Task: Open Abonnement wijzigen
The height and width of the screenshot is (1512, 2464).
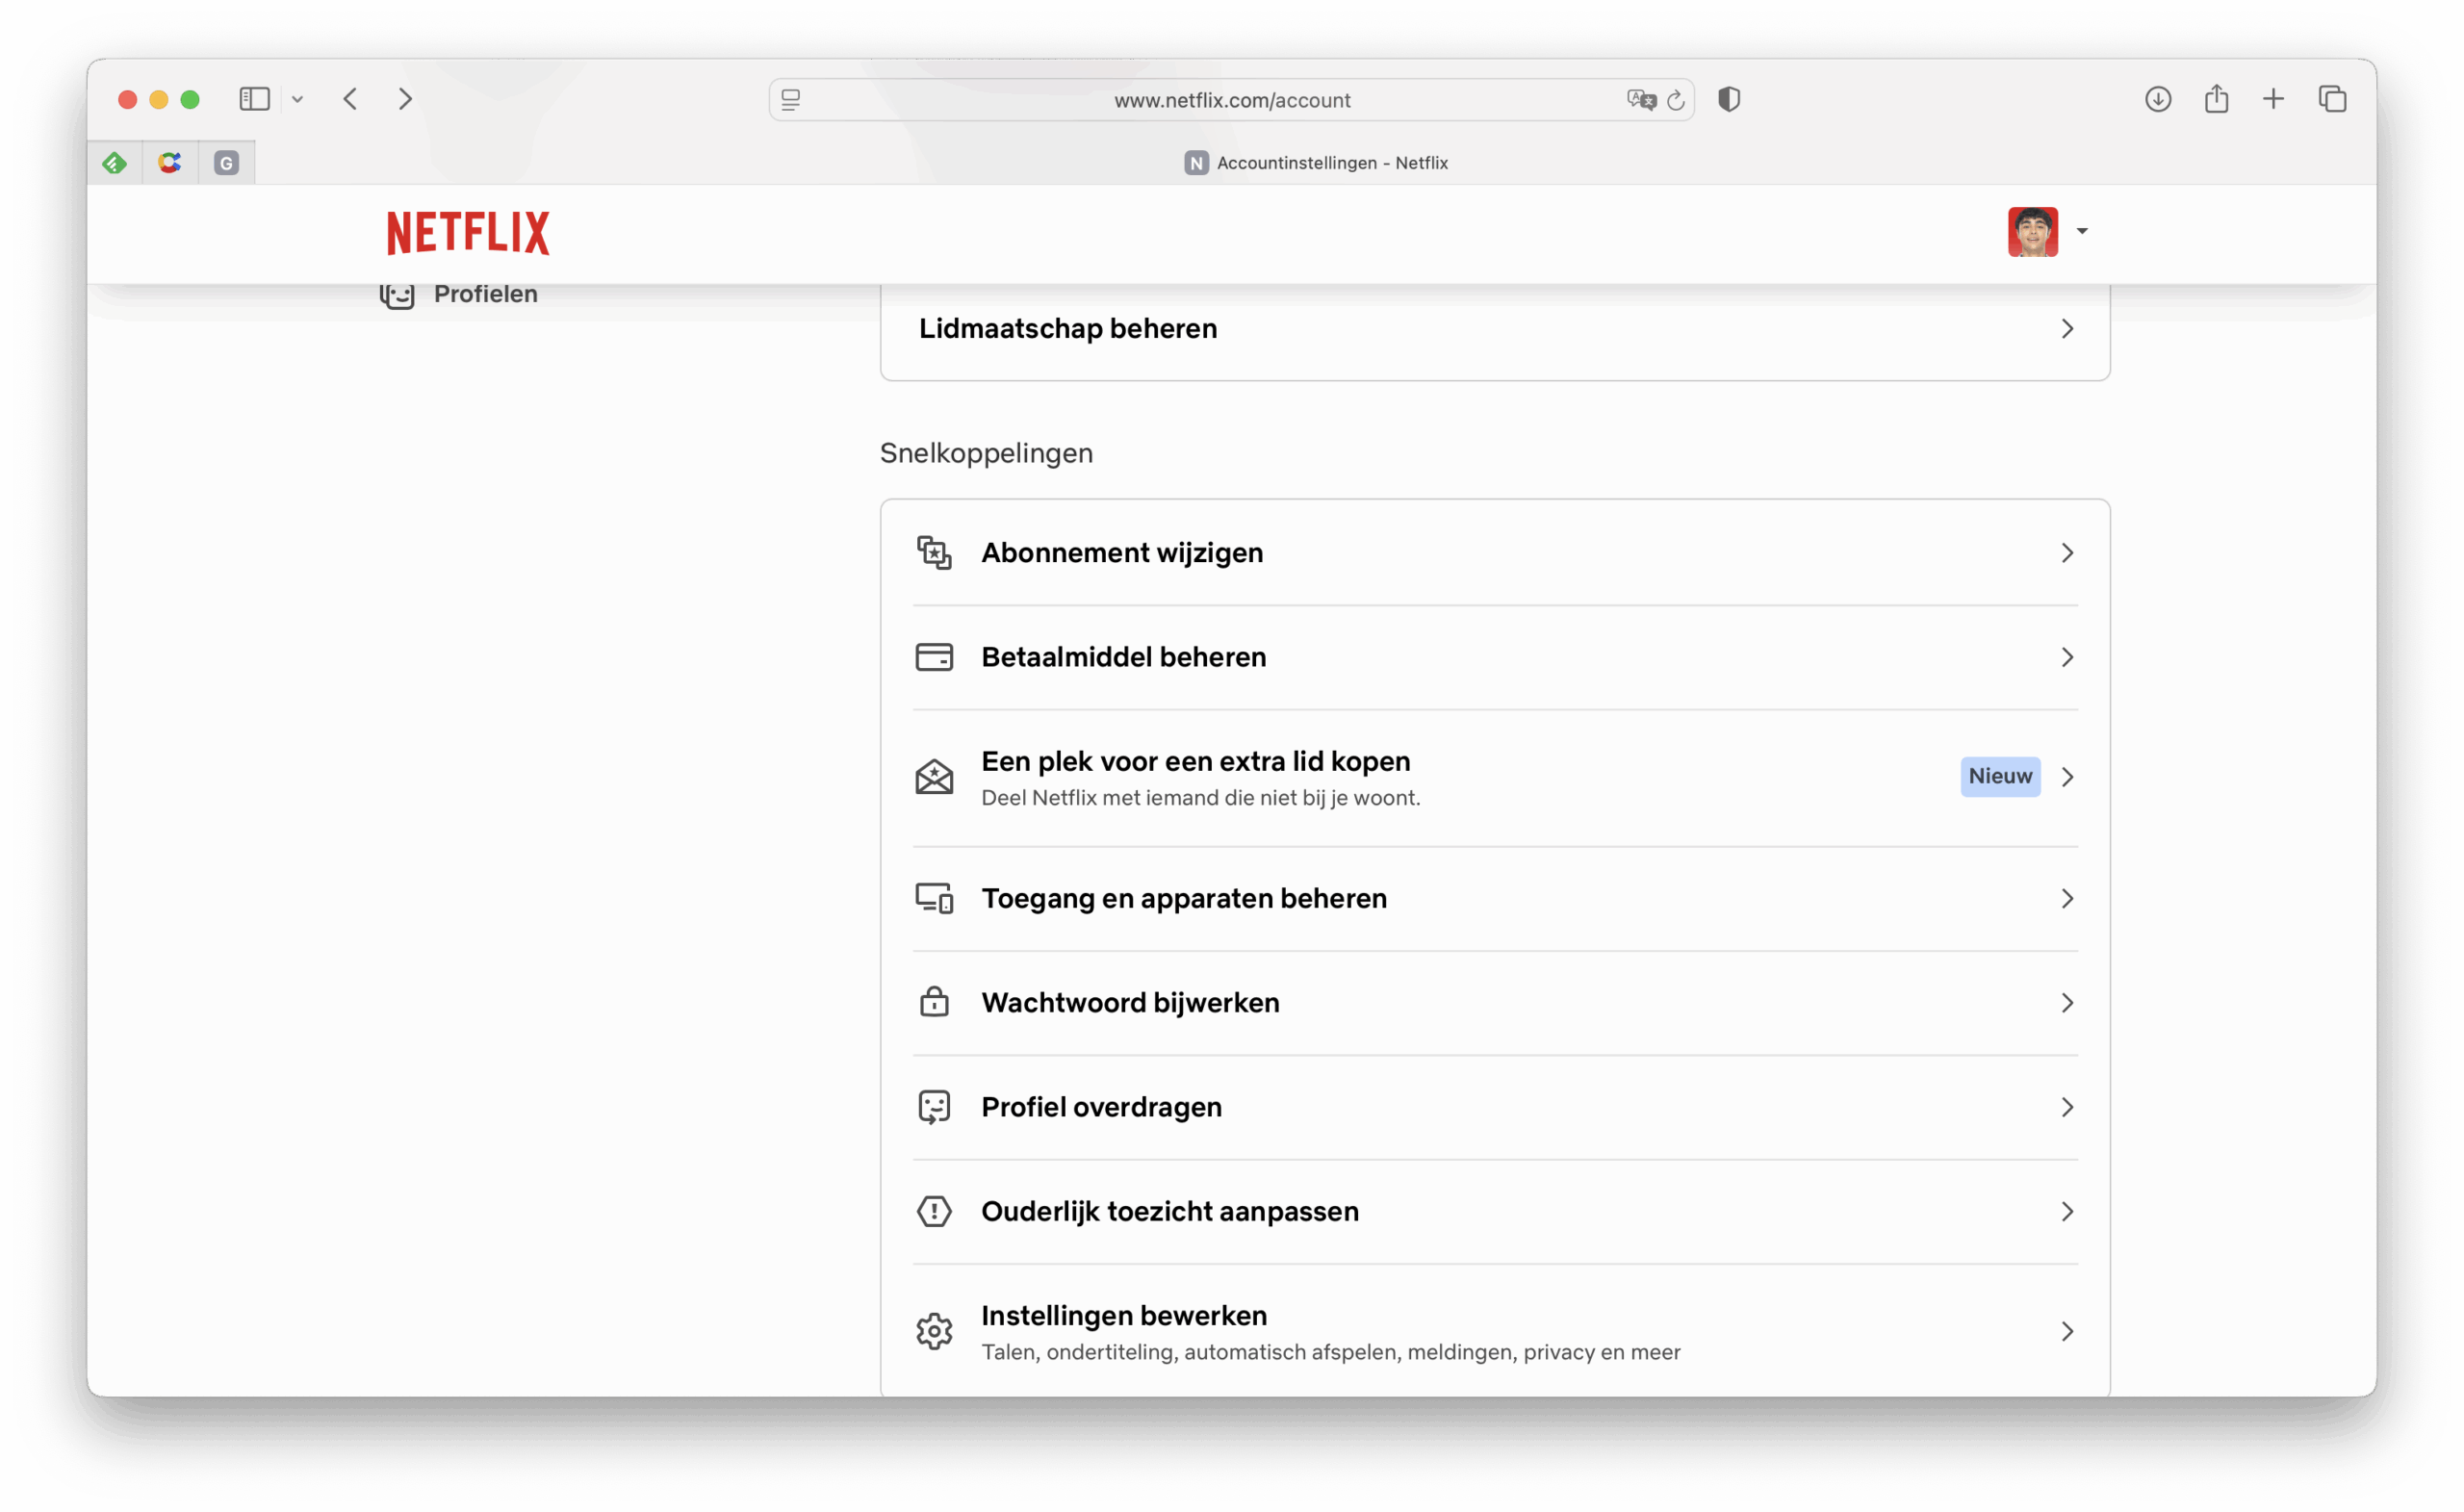Action: click(x=1495, y=553)
